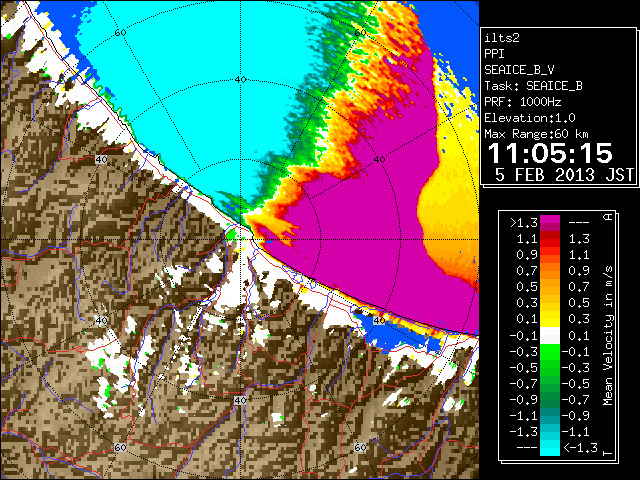This screenshot has height=480, width=640.
Task: Select the "PPI" scan type text
Action: tap(494, 54)
